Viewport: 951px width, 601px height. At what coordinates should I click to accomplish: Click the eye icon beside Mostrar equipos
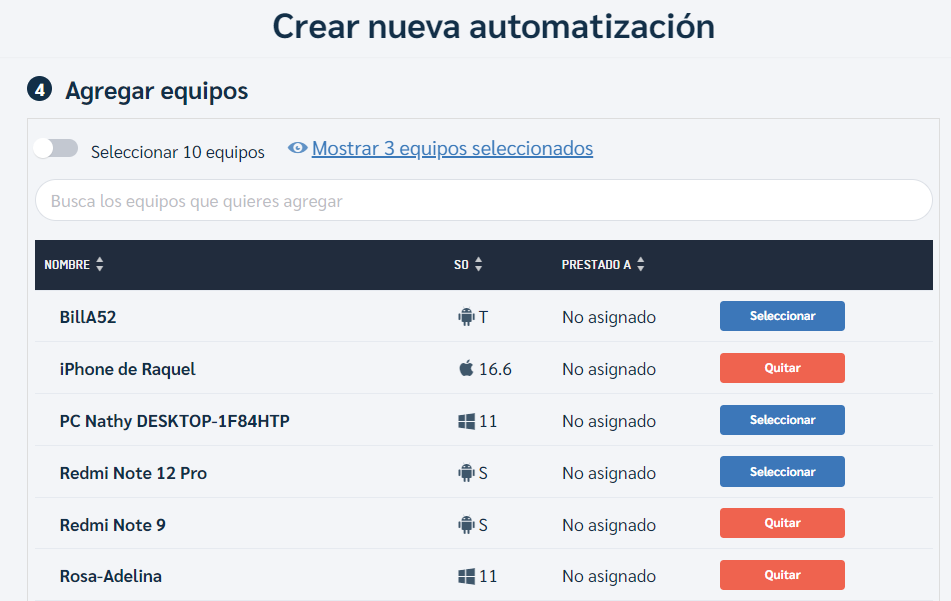click(x=297, y=148)
